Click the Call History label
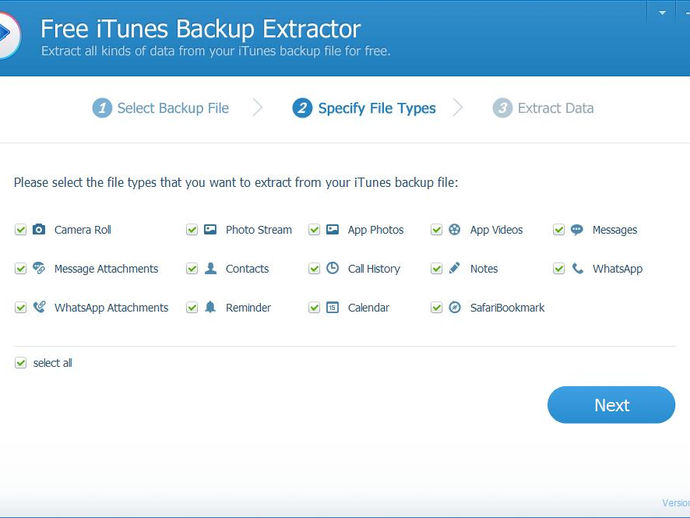 click(x=374, y=268)
